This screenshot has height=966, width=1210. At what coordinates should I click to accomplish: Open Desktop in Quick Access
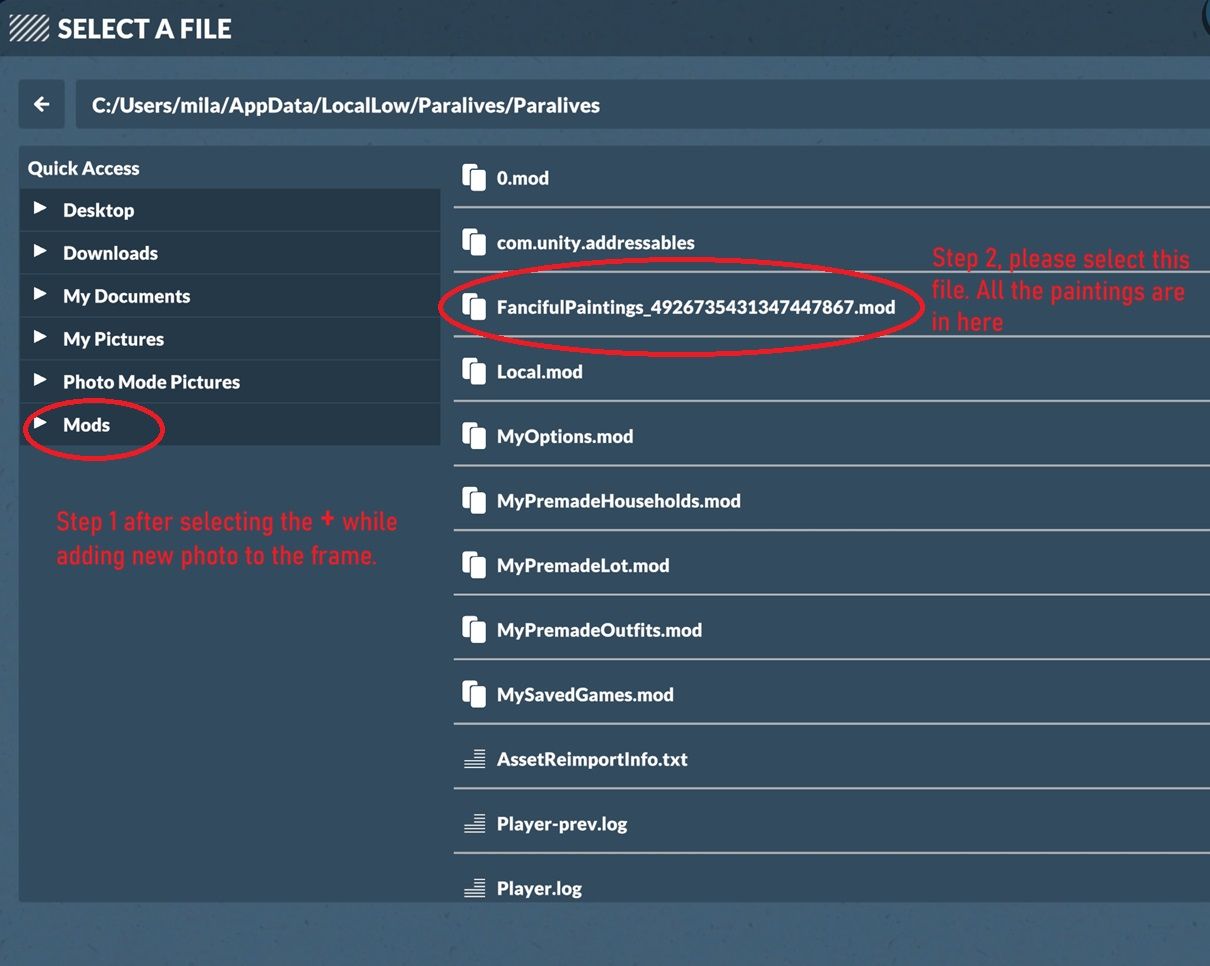[230, 210]
